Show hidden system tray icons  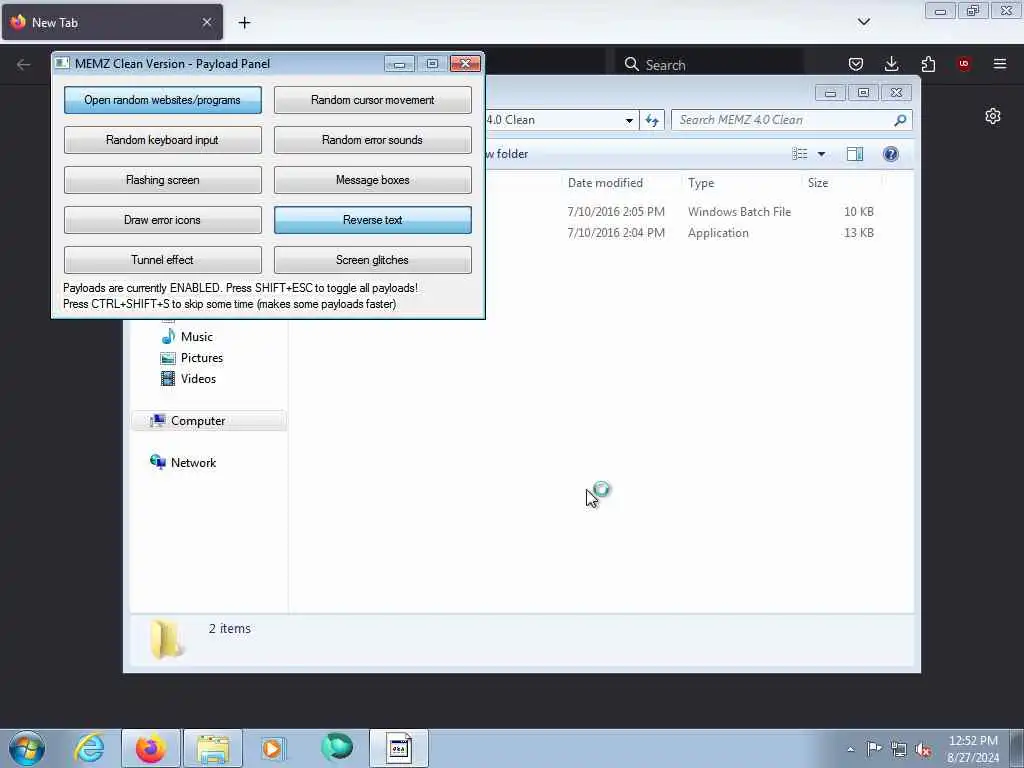click(850, 749)
